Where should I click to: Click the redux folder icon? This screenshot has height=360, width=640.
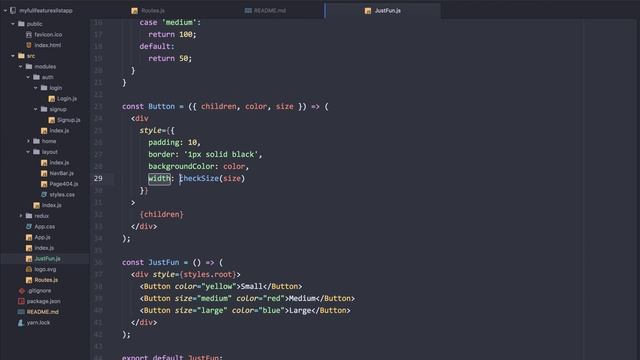click(x=29, y=216)
